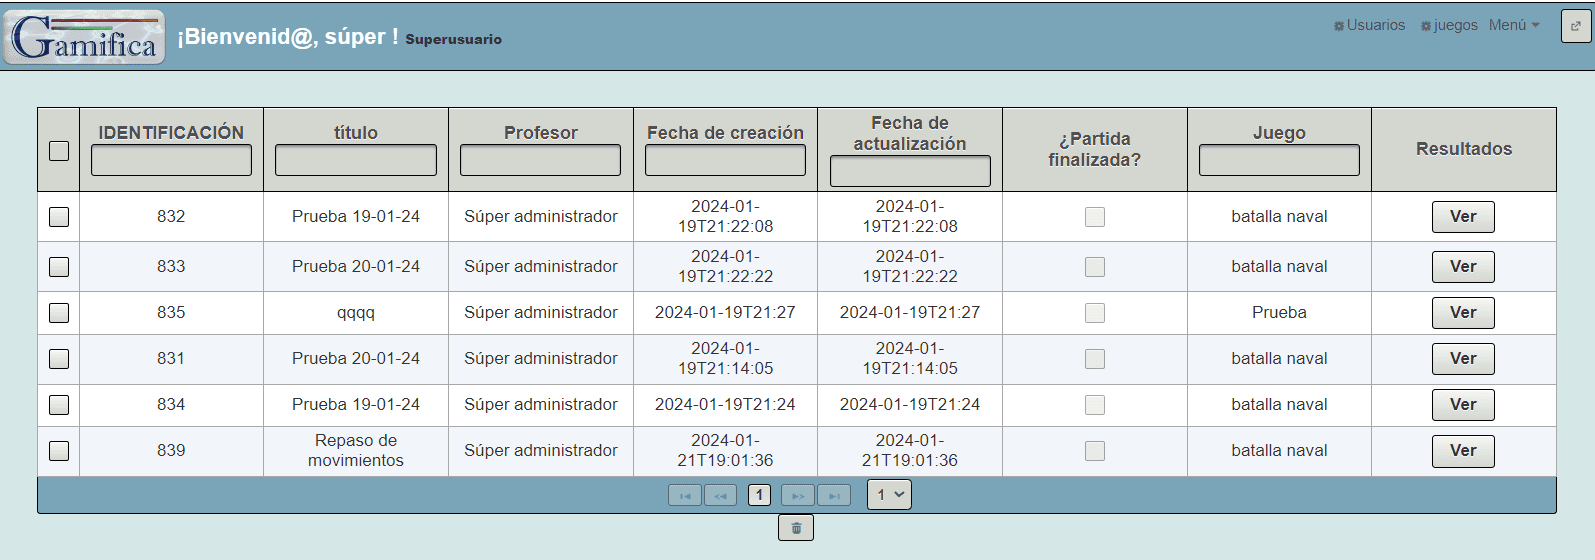Screen dimensions: 1595x560
Task: Select page 1 in paginator
Action: coord(760,495)
